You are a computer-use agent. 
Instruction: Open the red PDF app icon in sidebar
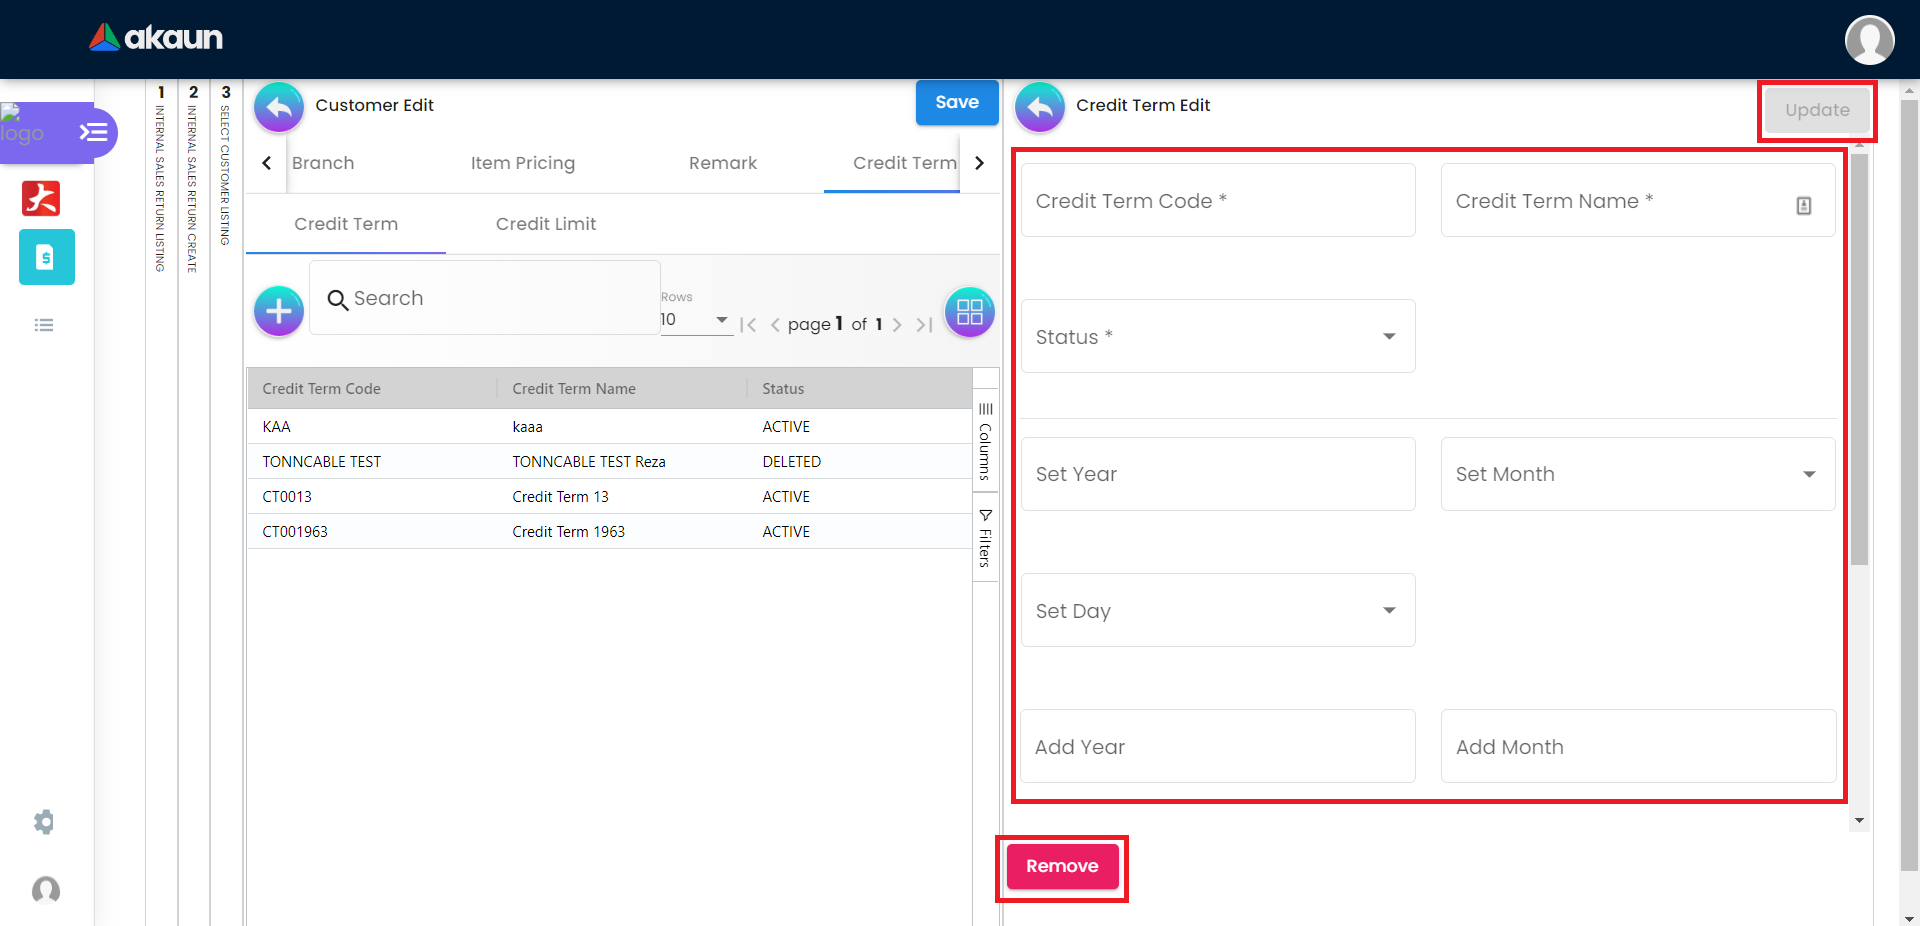click(x=41, y=198)
